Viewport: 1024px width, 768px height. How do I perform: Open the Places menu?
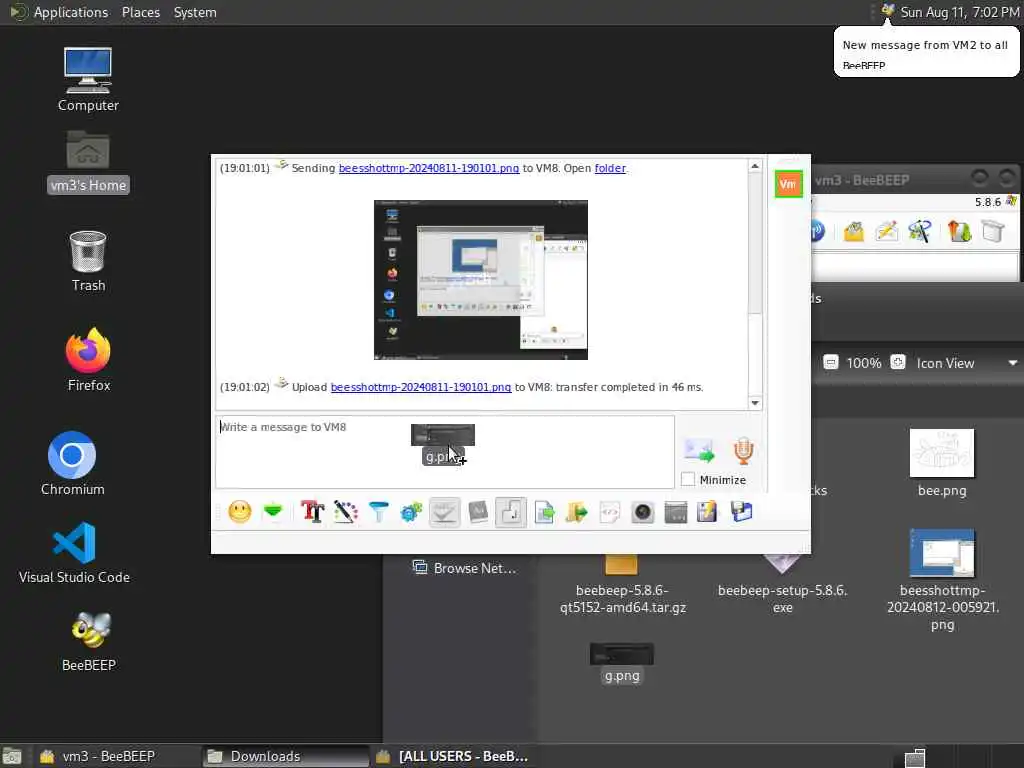[140, 12]
